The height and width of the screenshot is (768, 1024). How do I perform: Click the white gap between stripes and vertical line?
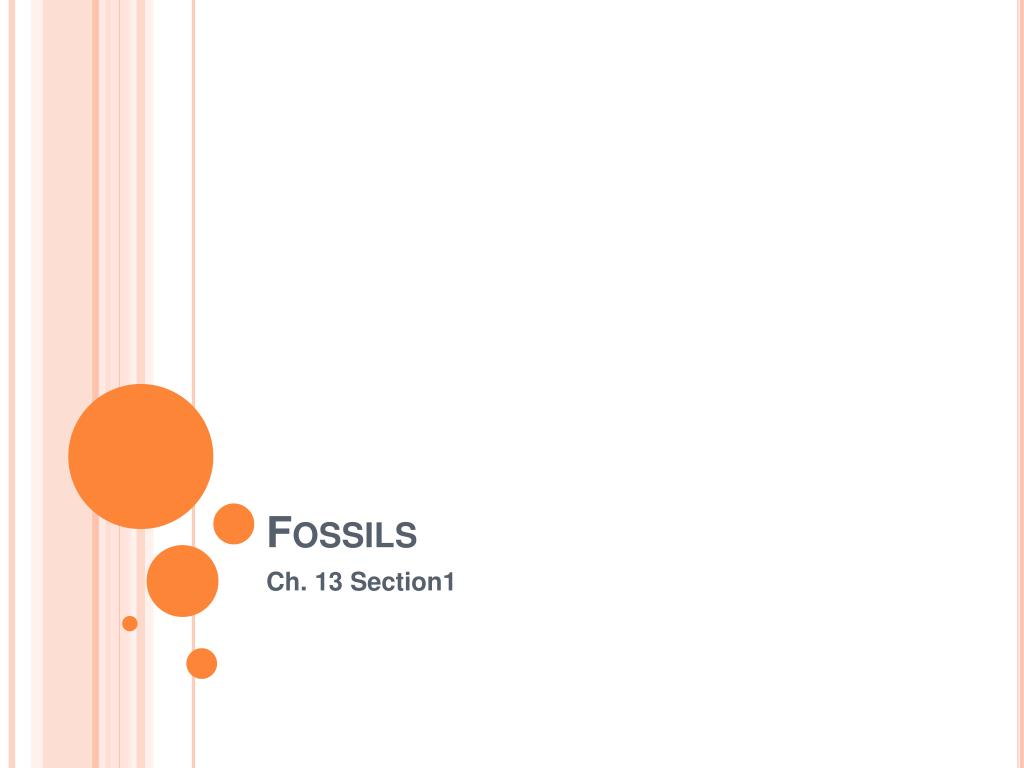click(172, 196)
